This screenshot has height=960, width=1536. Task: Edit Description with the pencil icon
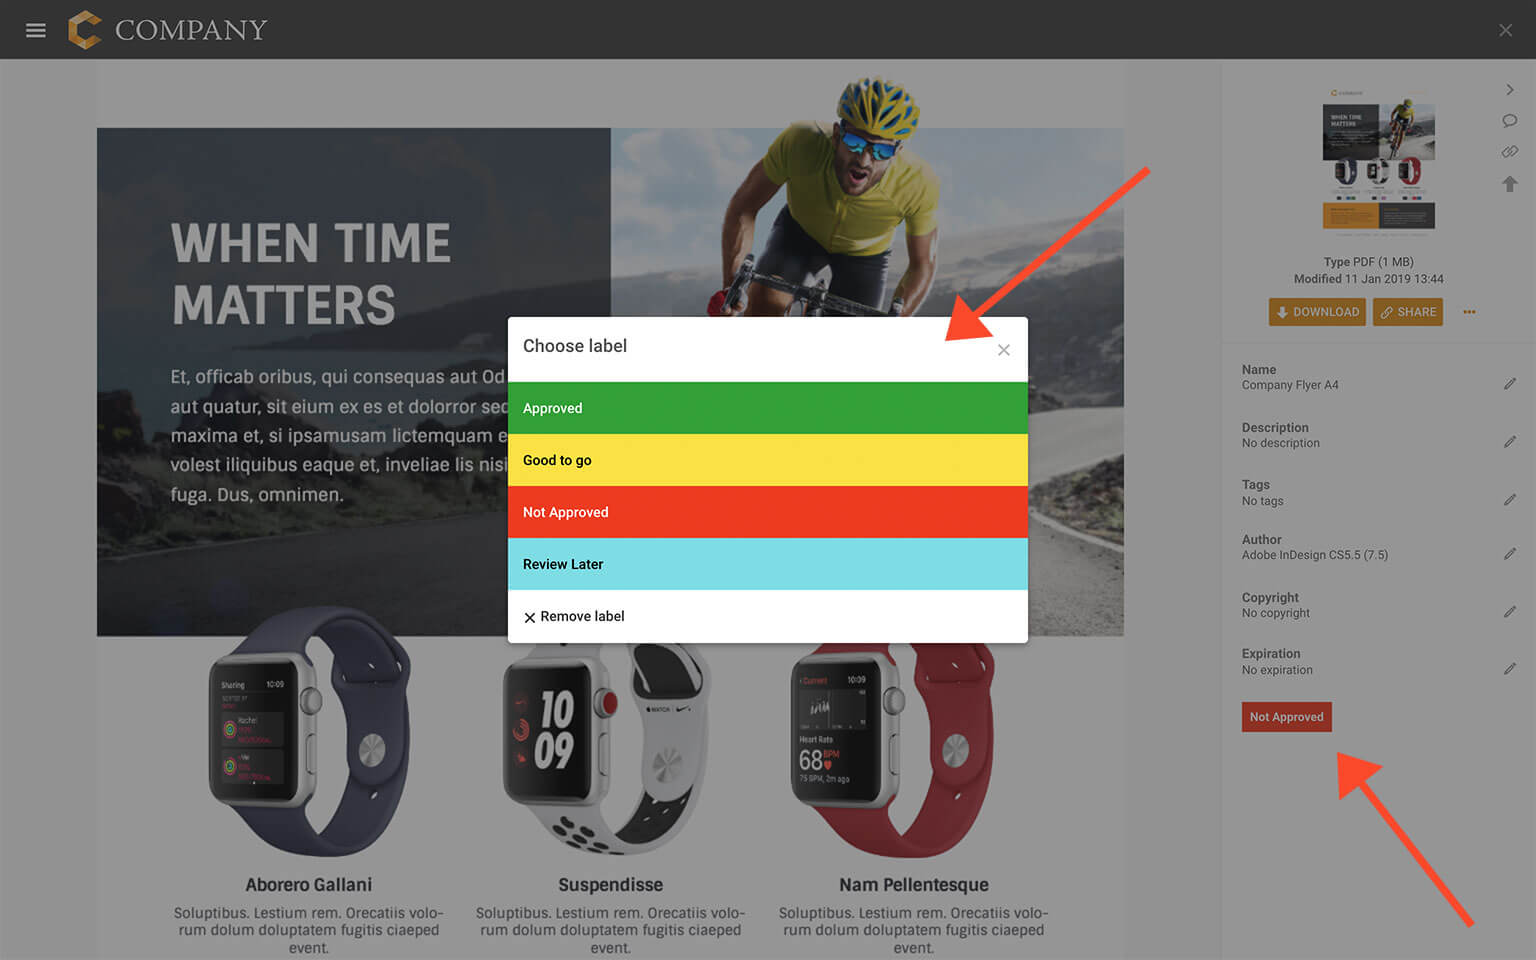point(1510,442)
